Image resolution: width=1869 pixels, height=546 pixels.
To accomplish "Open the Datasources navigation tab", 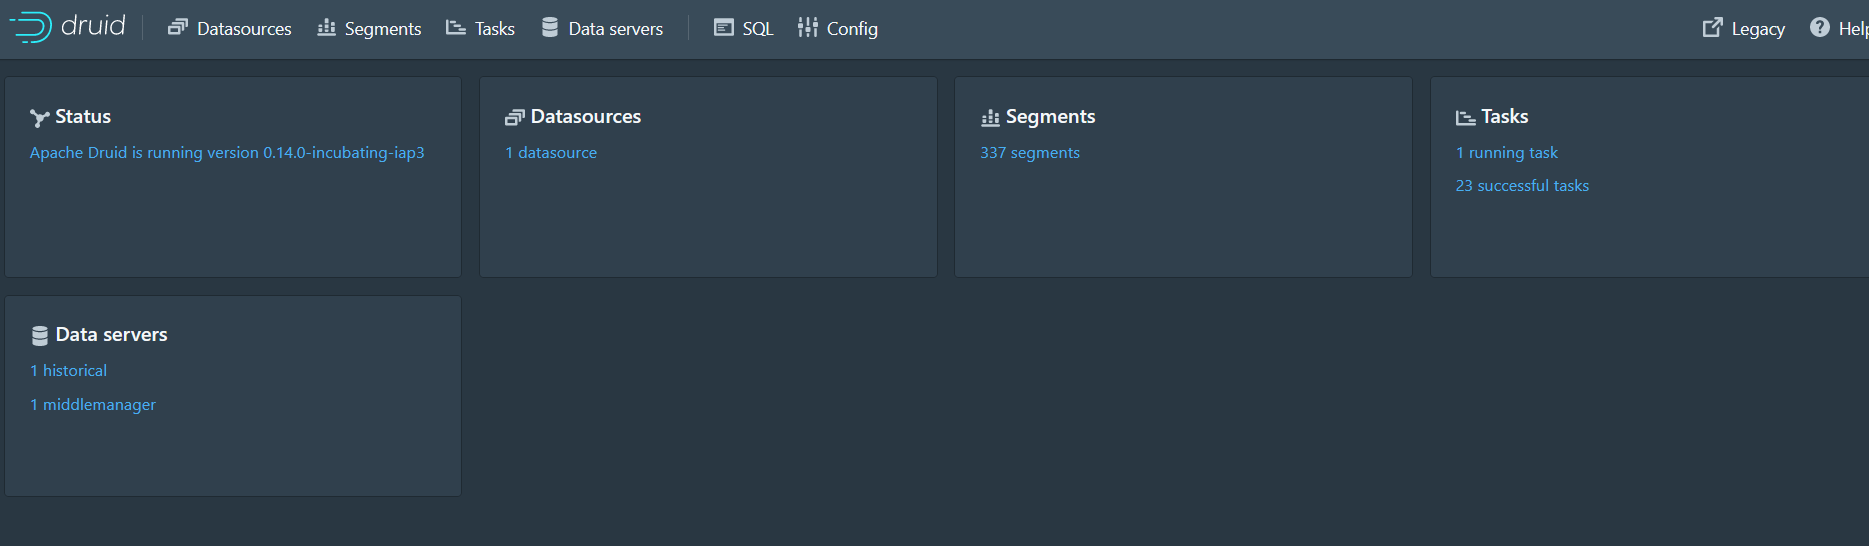I will tap(244, 29).
